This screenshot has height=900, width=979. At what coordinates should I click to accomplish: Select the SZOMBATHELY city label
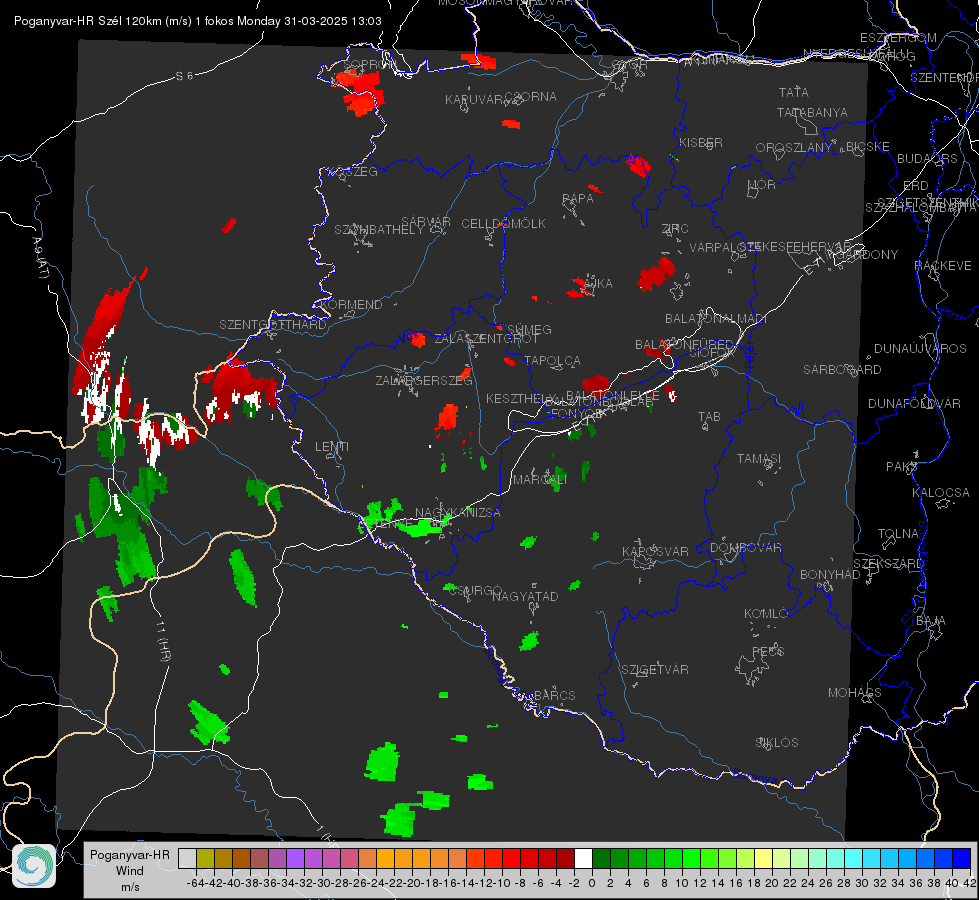(x=379, y=230)
